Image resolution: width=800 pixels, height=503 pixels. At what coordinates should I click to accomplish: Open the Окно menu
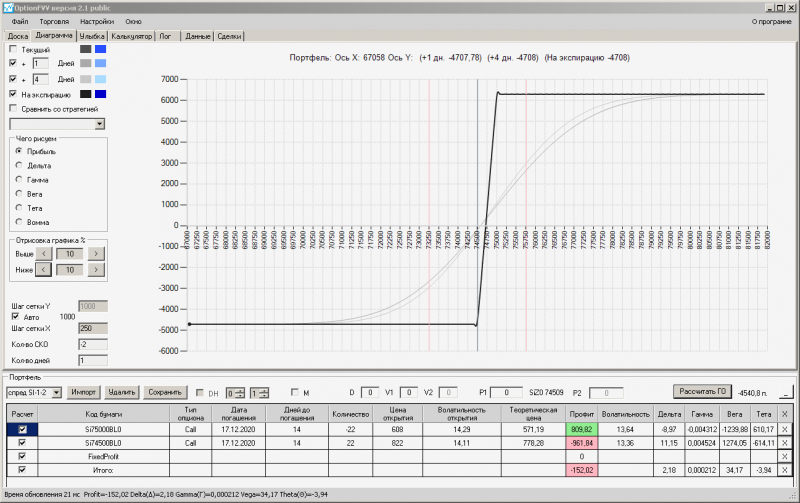pyautogui.click(x=133, y=21)
